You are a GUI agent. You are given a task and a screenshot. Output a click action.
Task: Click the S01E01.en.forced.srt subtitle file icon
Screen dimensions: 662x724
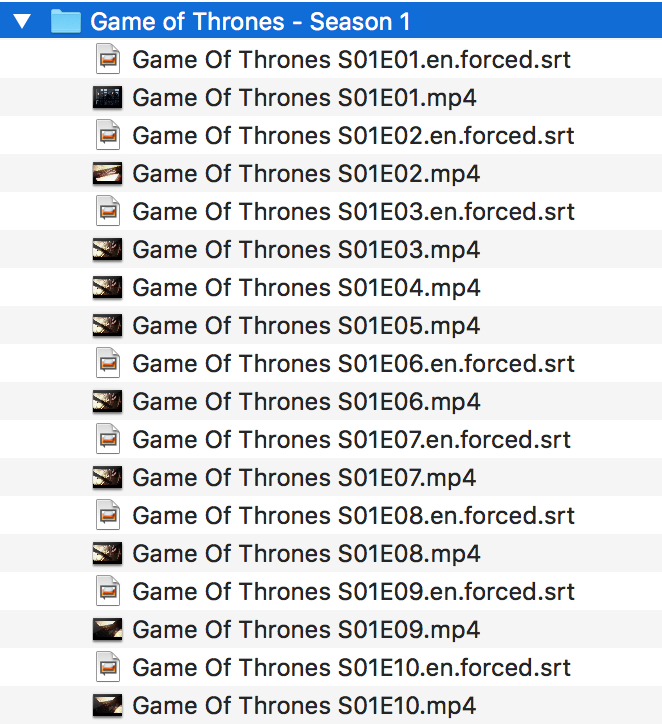[x=107, y=59]
